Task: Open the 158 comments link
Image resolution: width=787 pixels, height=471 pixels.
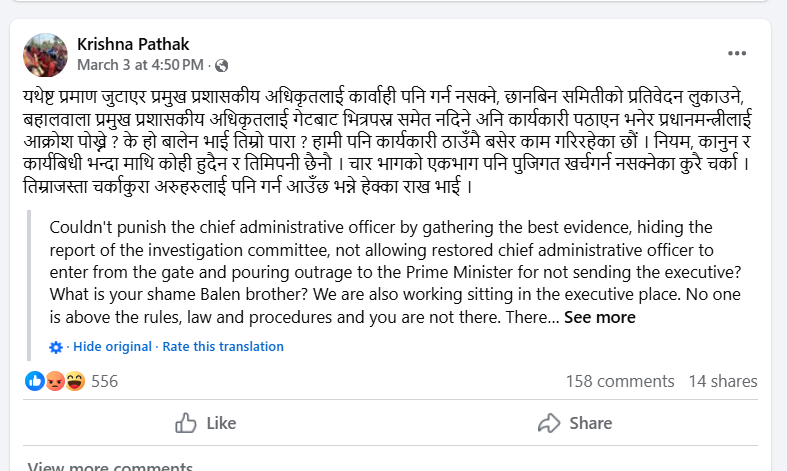Action: point(619,381)
